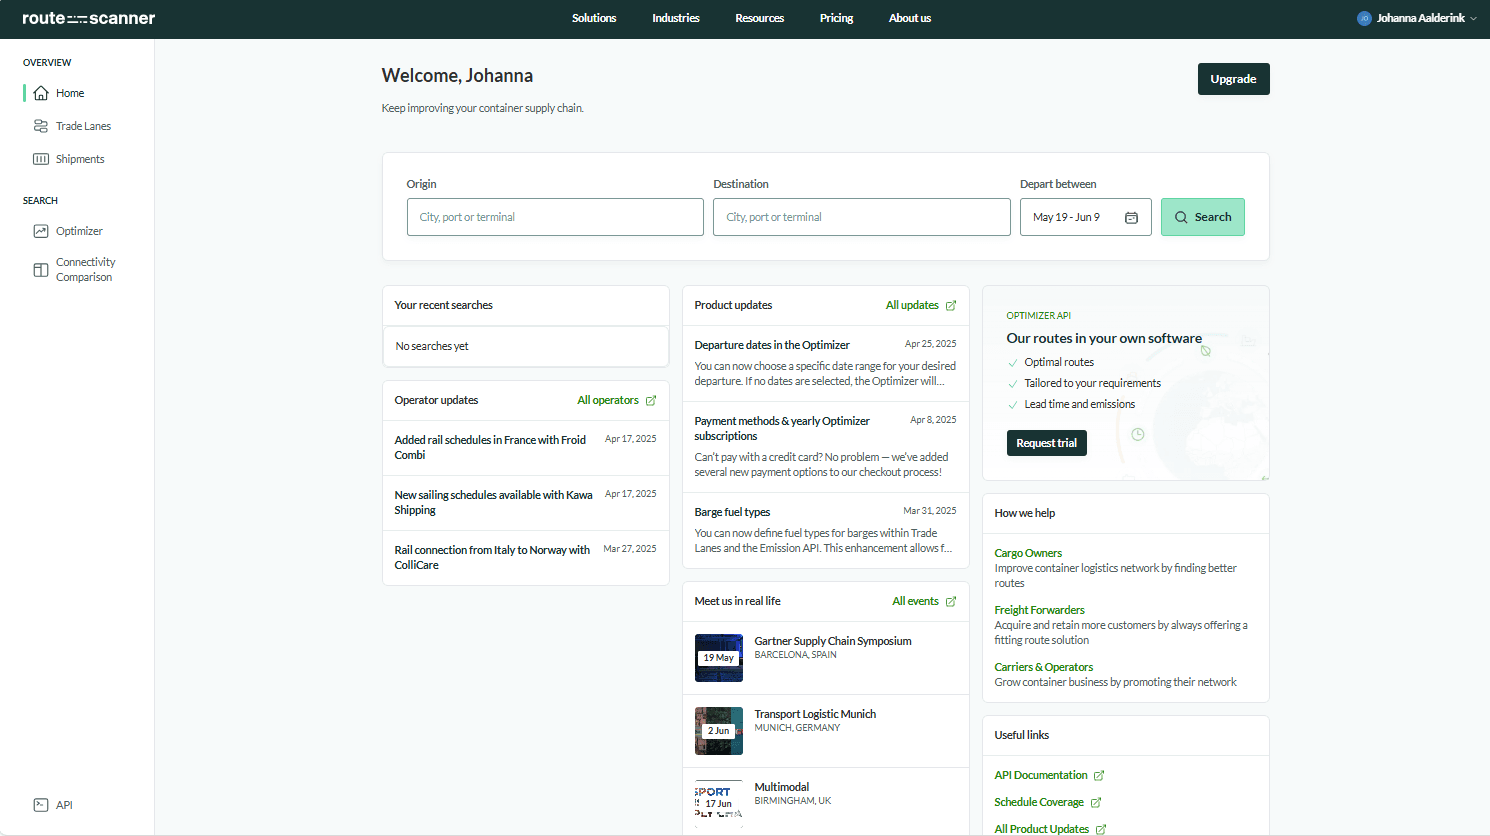
Task: Click the external link icon beside All operators
Action: [651, 401]
